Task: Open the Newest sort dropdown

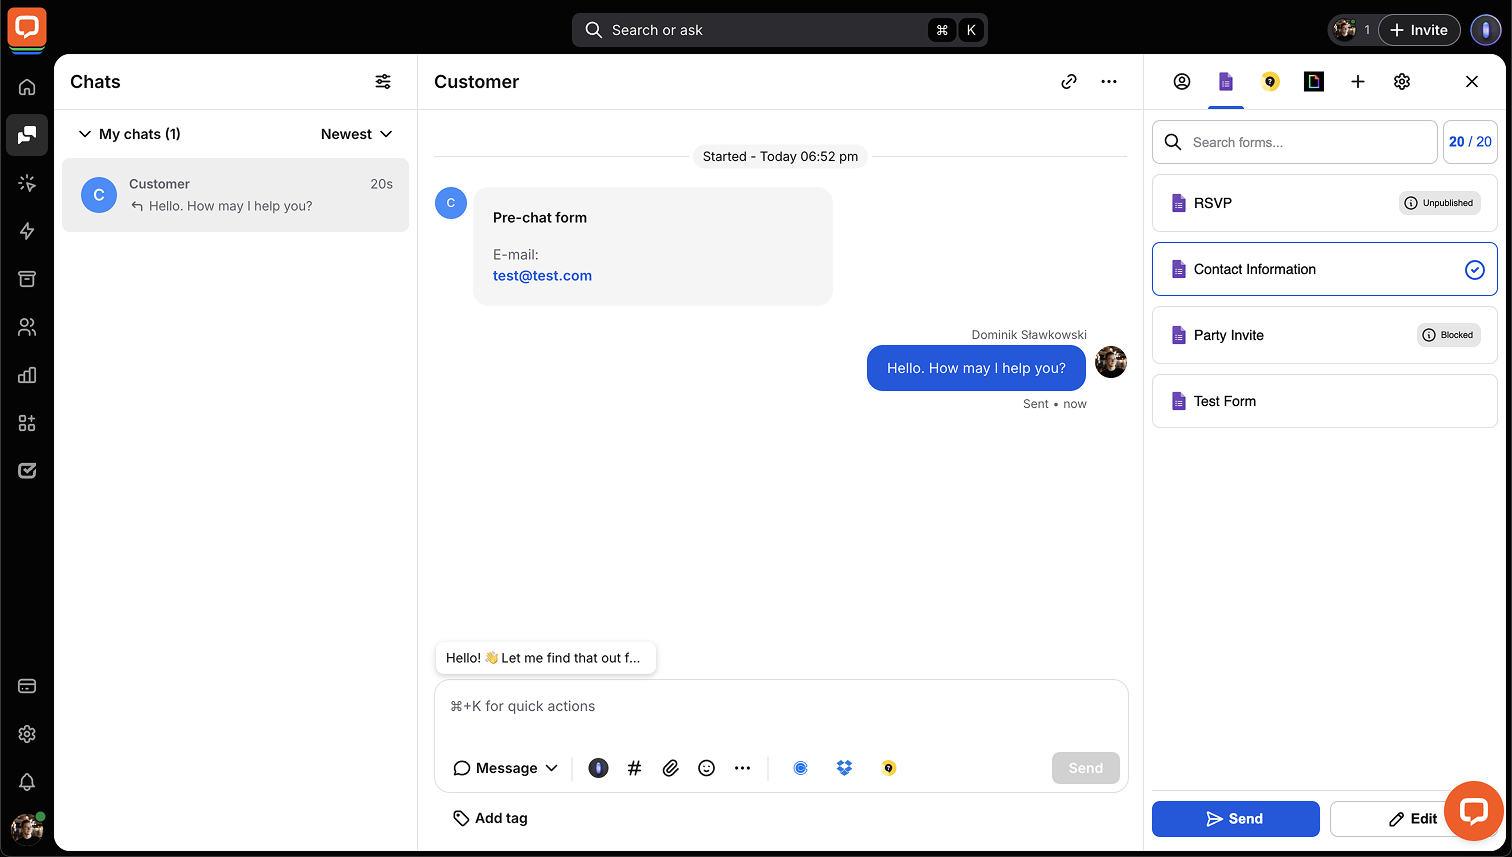Action: 356,134
